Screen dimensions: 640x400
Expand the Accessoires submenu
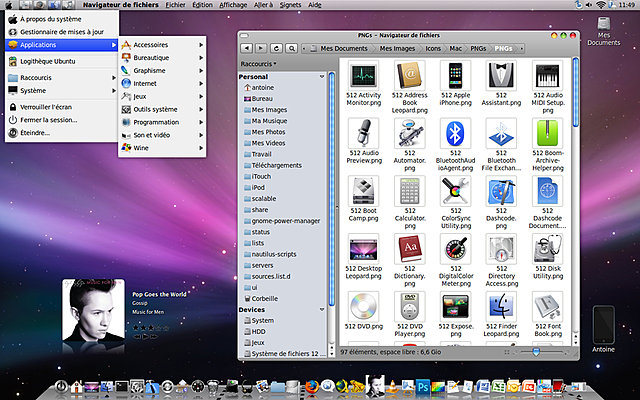162,45
